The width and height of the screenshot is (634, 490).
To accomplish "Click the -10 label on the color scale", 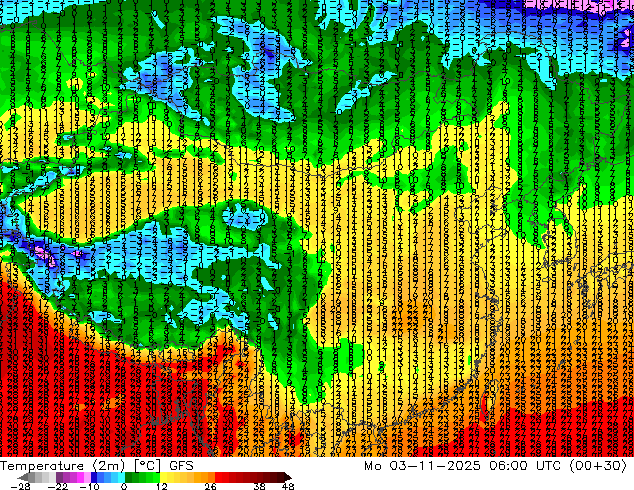I will [x=89, y=486].
